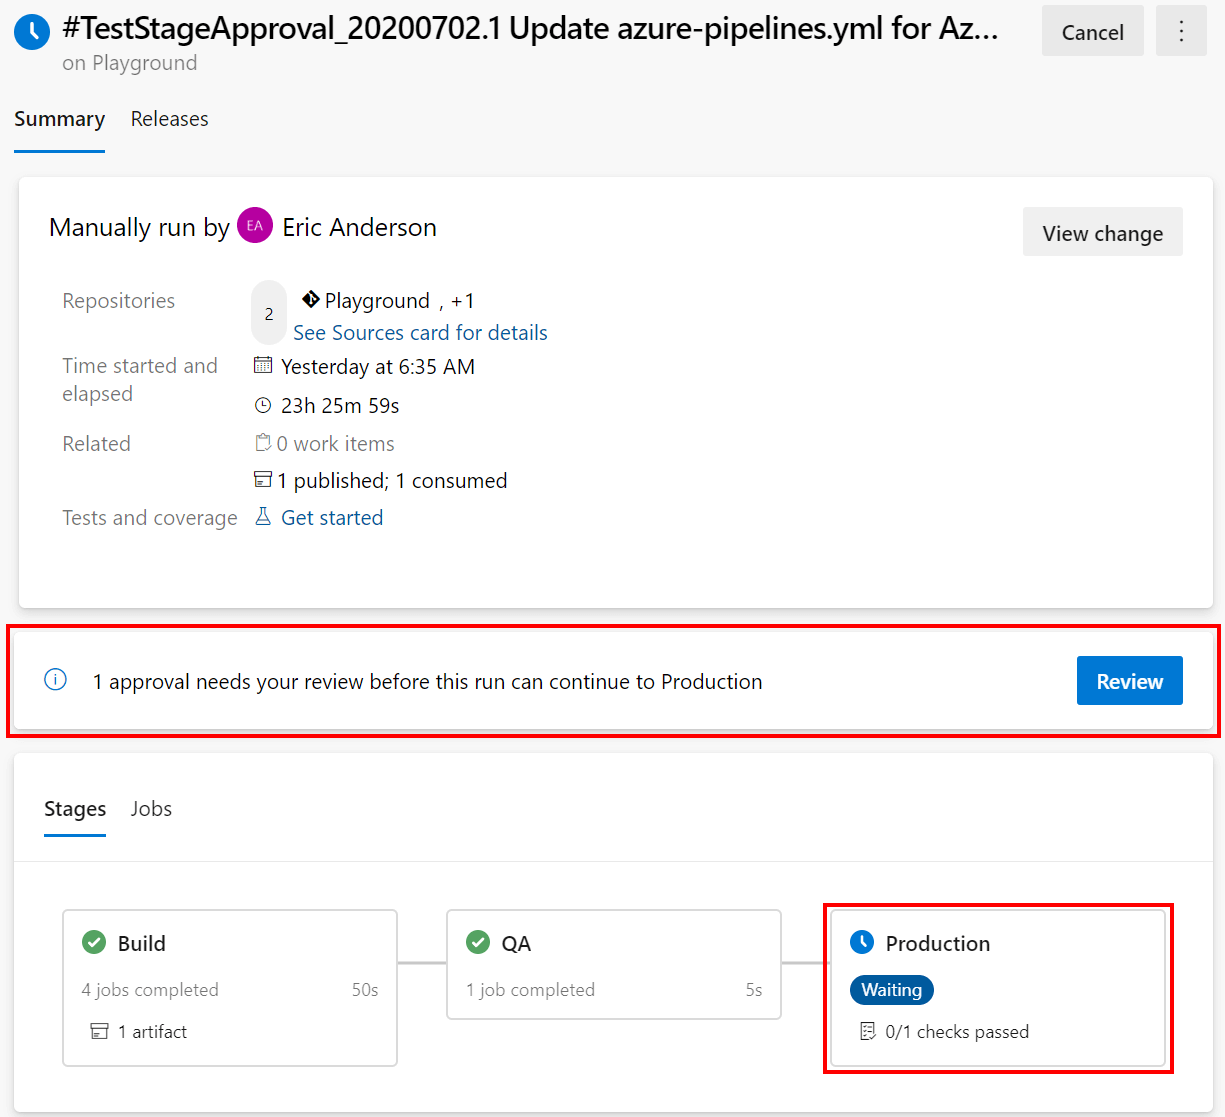This screenshot has height=1117, width=1225.
Task: Click the pipeline run status clock icon
Action: 32,32
